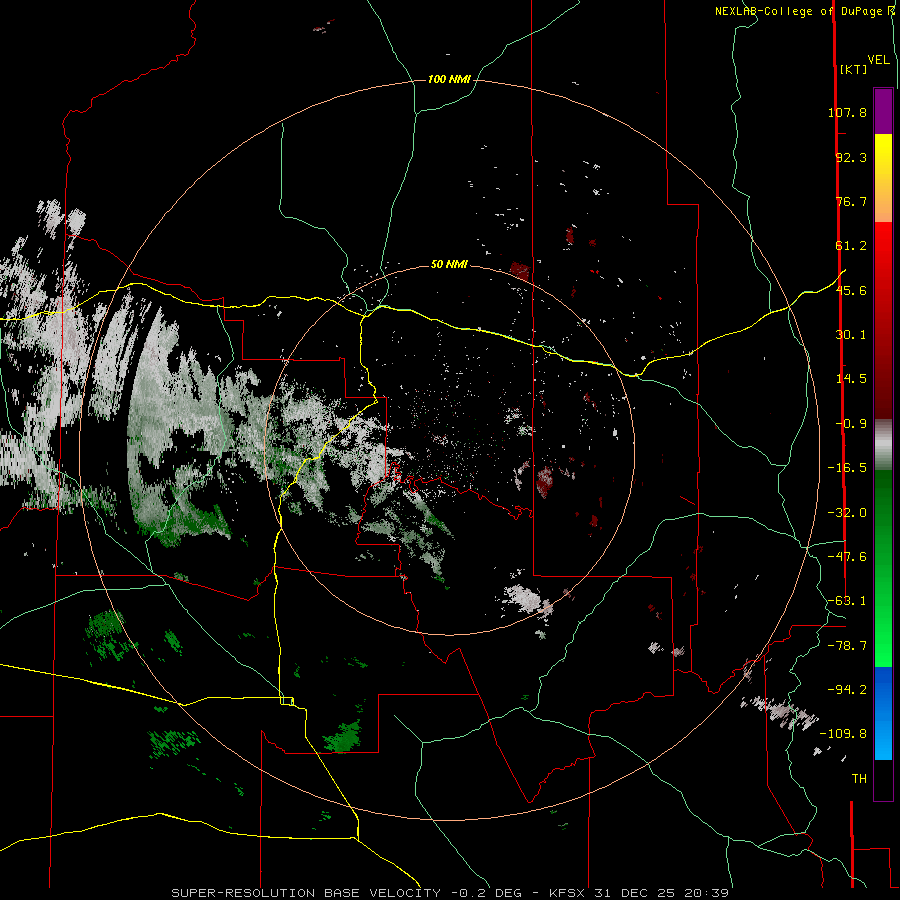Select the 45.6 legend value
The height and width of the screenshot is (900, 900).
click(851, 290)
